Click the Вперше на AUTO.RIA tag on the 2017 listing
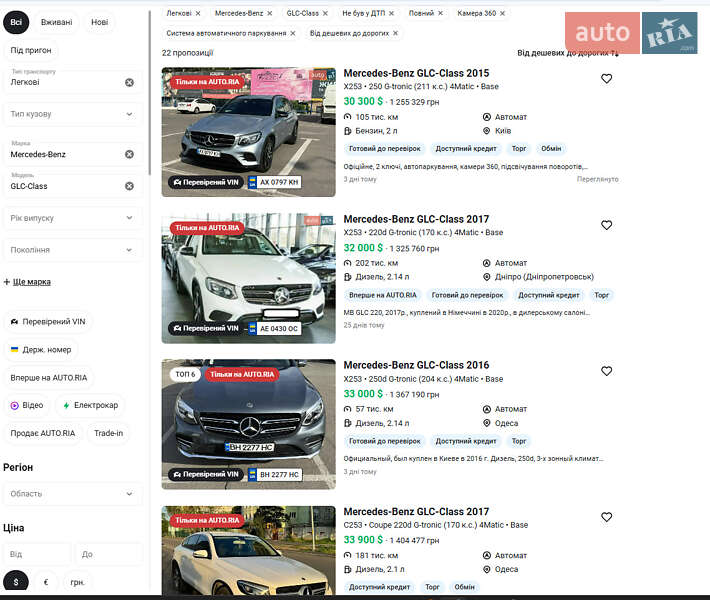 (x=383, y=295)
